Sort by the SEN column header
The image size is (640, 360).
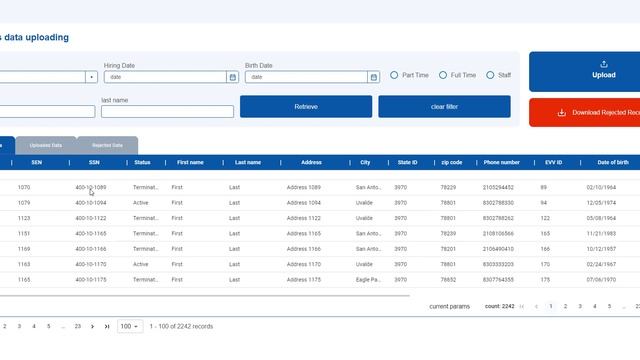(37, 162)
